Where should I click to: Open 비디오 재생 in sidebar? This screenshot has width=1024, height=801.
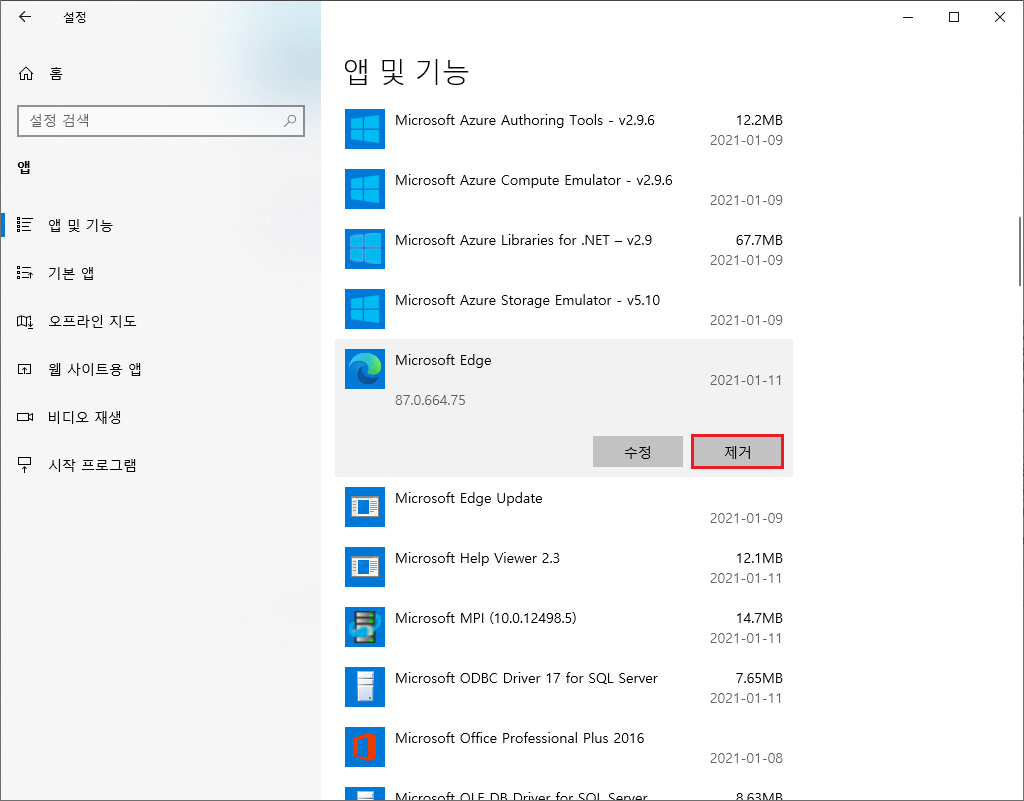tap(84, 417)
